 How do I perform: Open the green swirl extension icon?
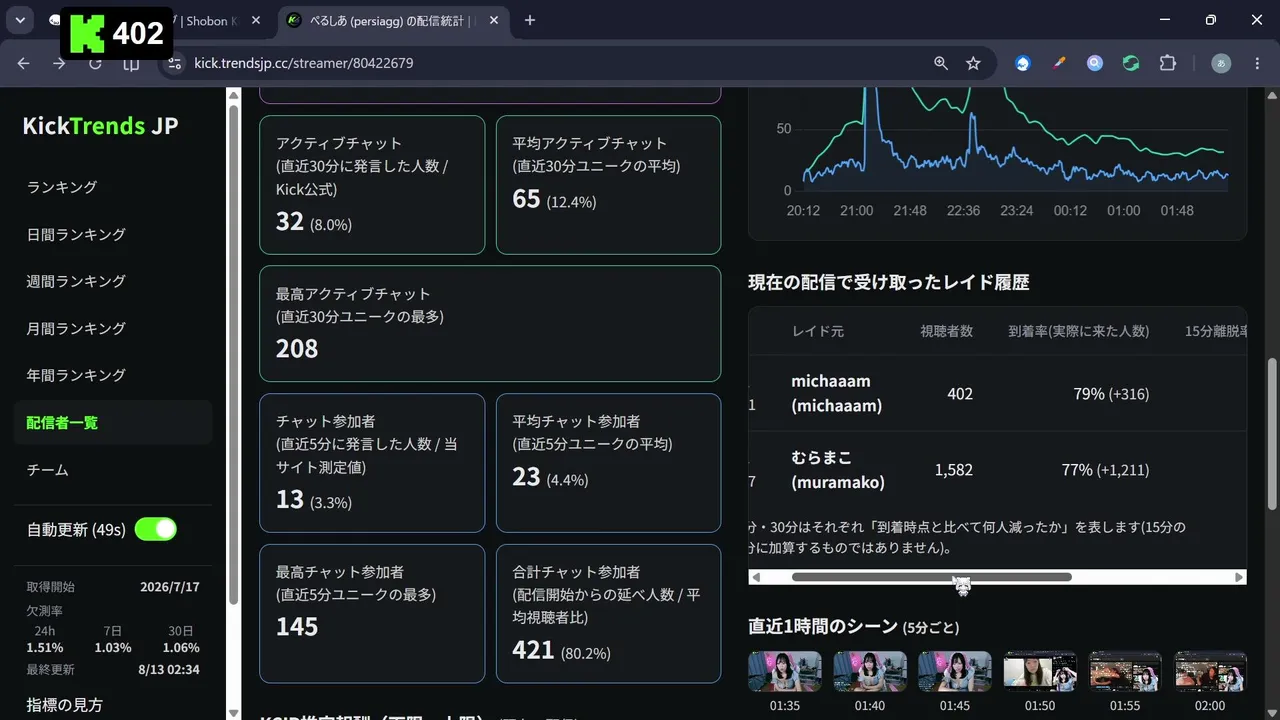coord(1131,63)
